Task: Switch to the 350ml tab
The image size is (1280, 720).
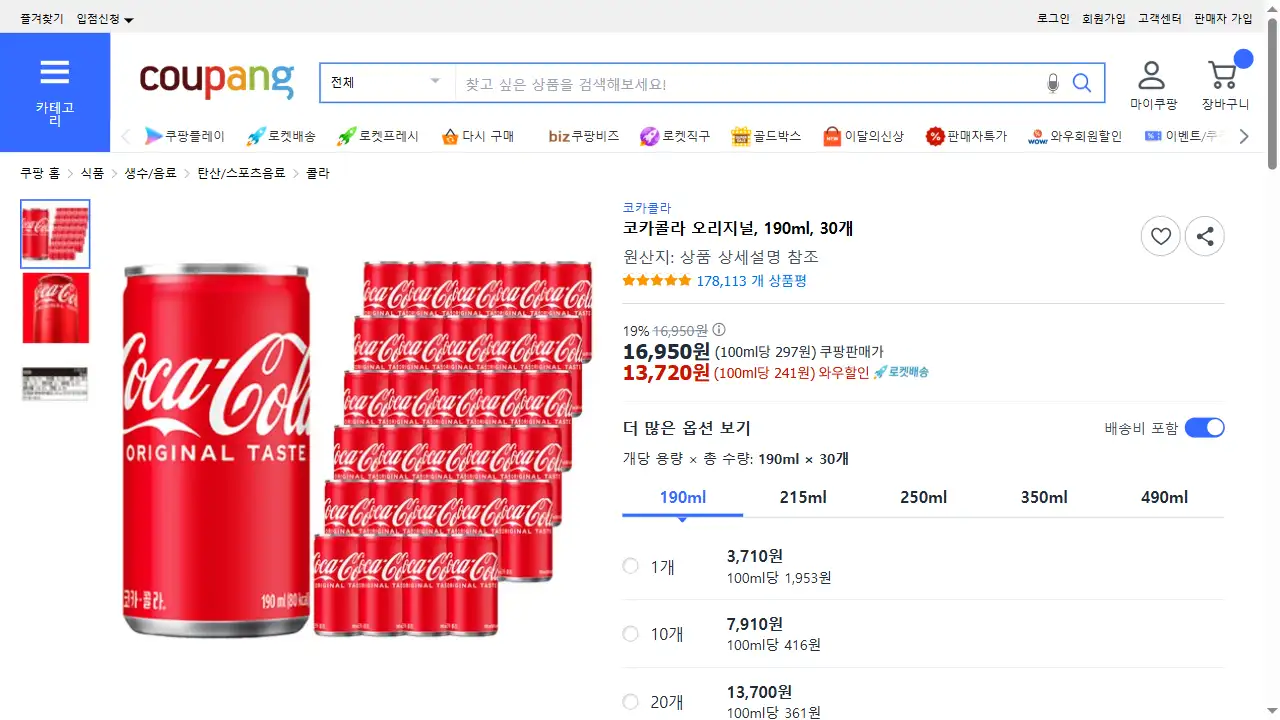Action: [1044, 498]
